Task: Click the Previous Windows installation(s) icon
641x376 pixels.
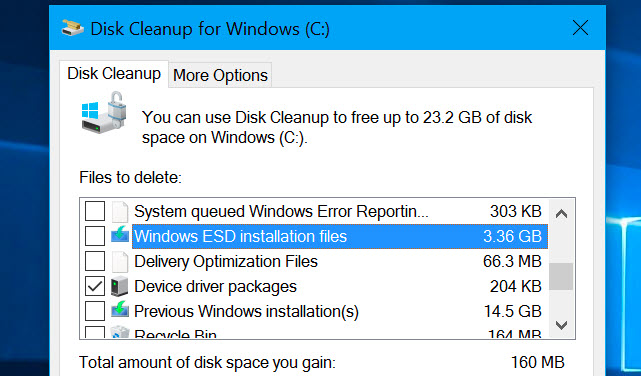Action: pyautogui.click(x=120, y=311)
